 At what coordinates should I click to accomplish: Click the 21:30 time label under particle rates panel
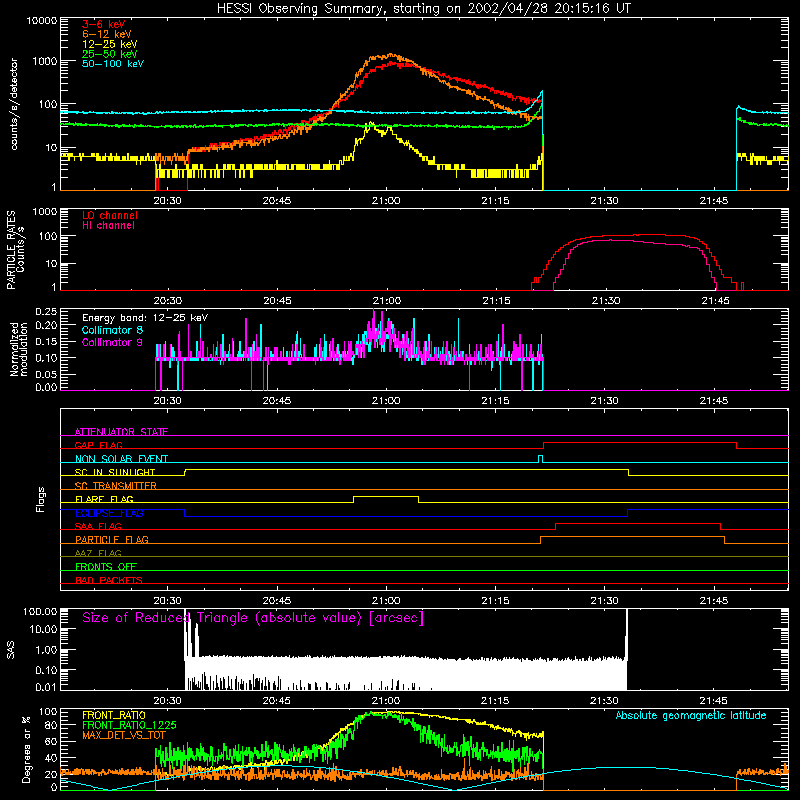tap(606, 301)
